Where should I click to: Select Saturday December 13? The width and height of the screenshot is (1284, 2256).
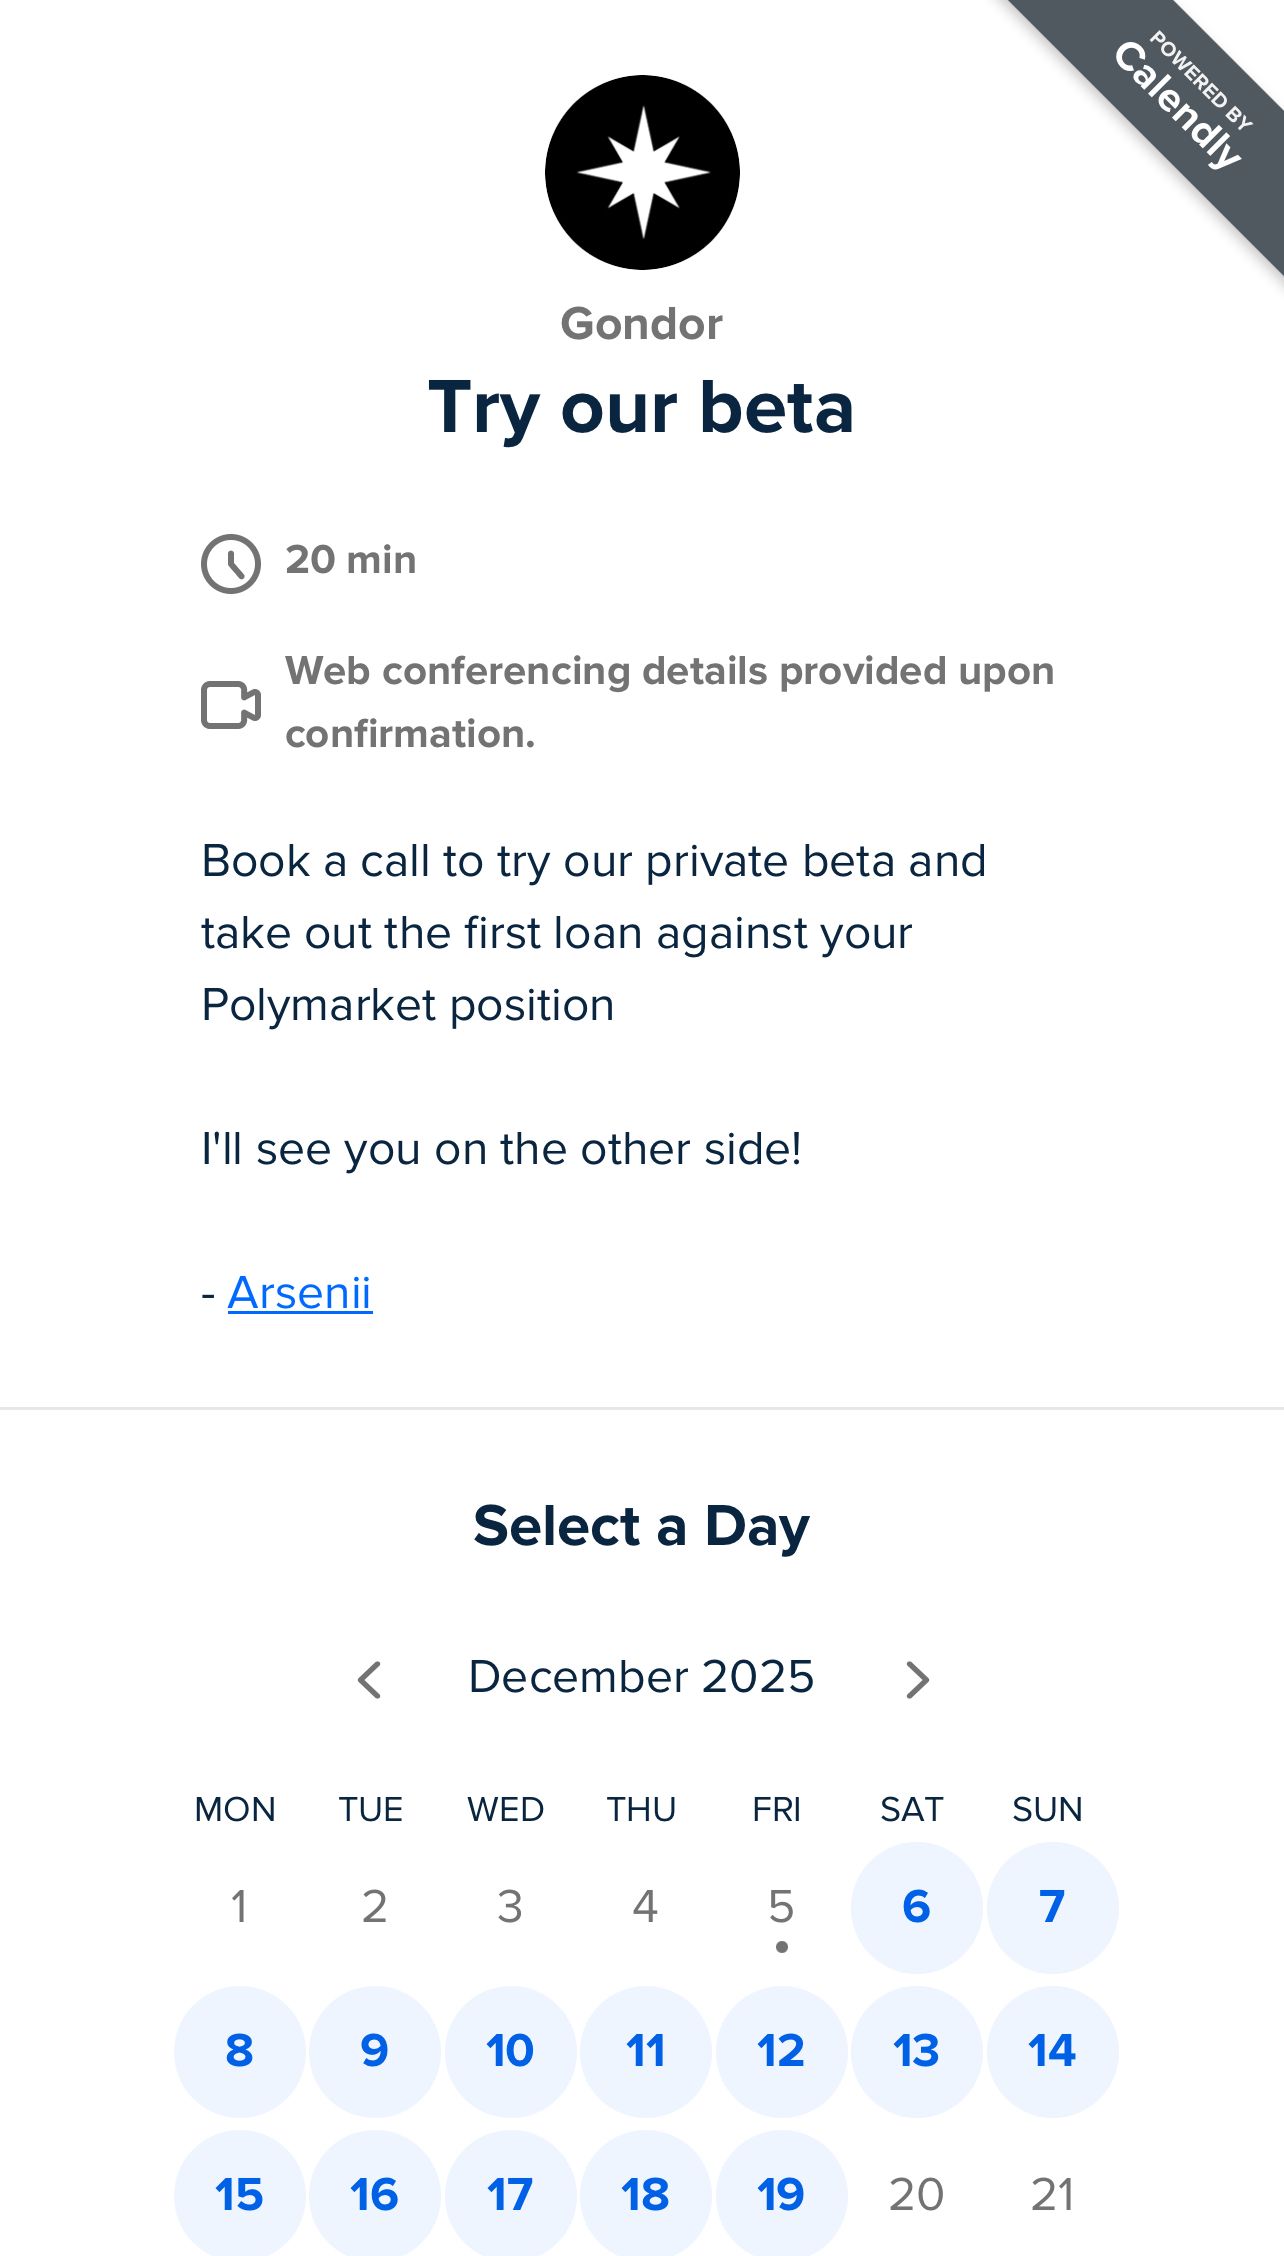click(916, 2051)
